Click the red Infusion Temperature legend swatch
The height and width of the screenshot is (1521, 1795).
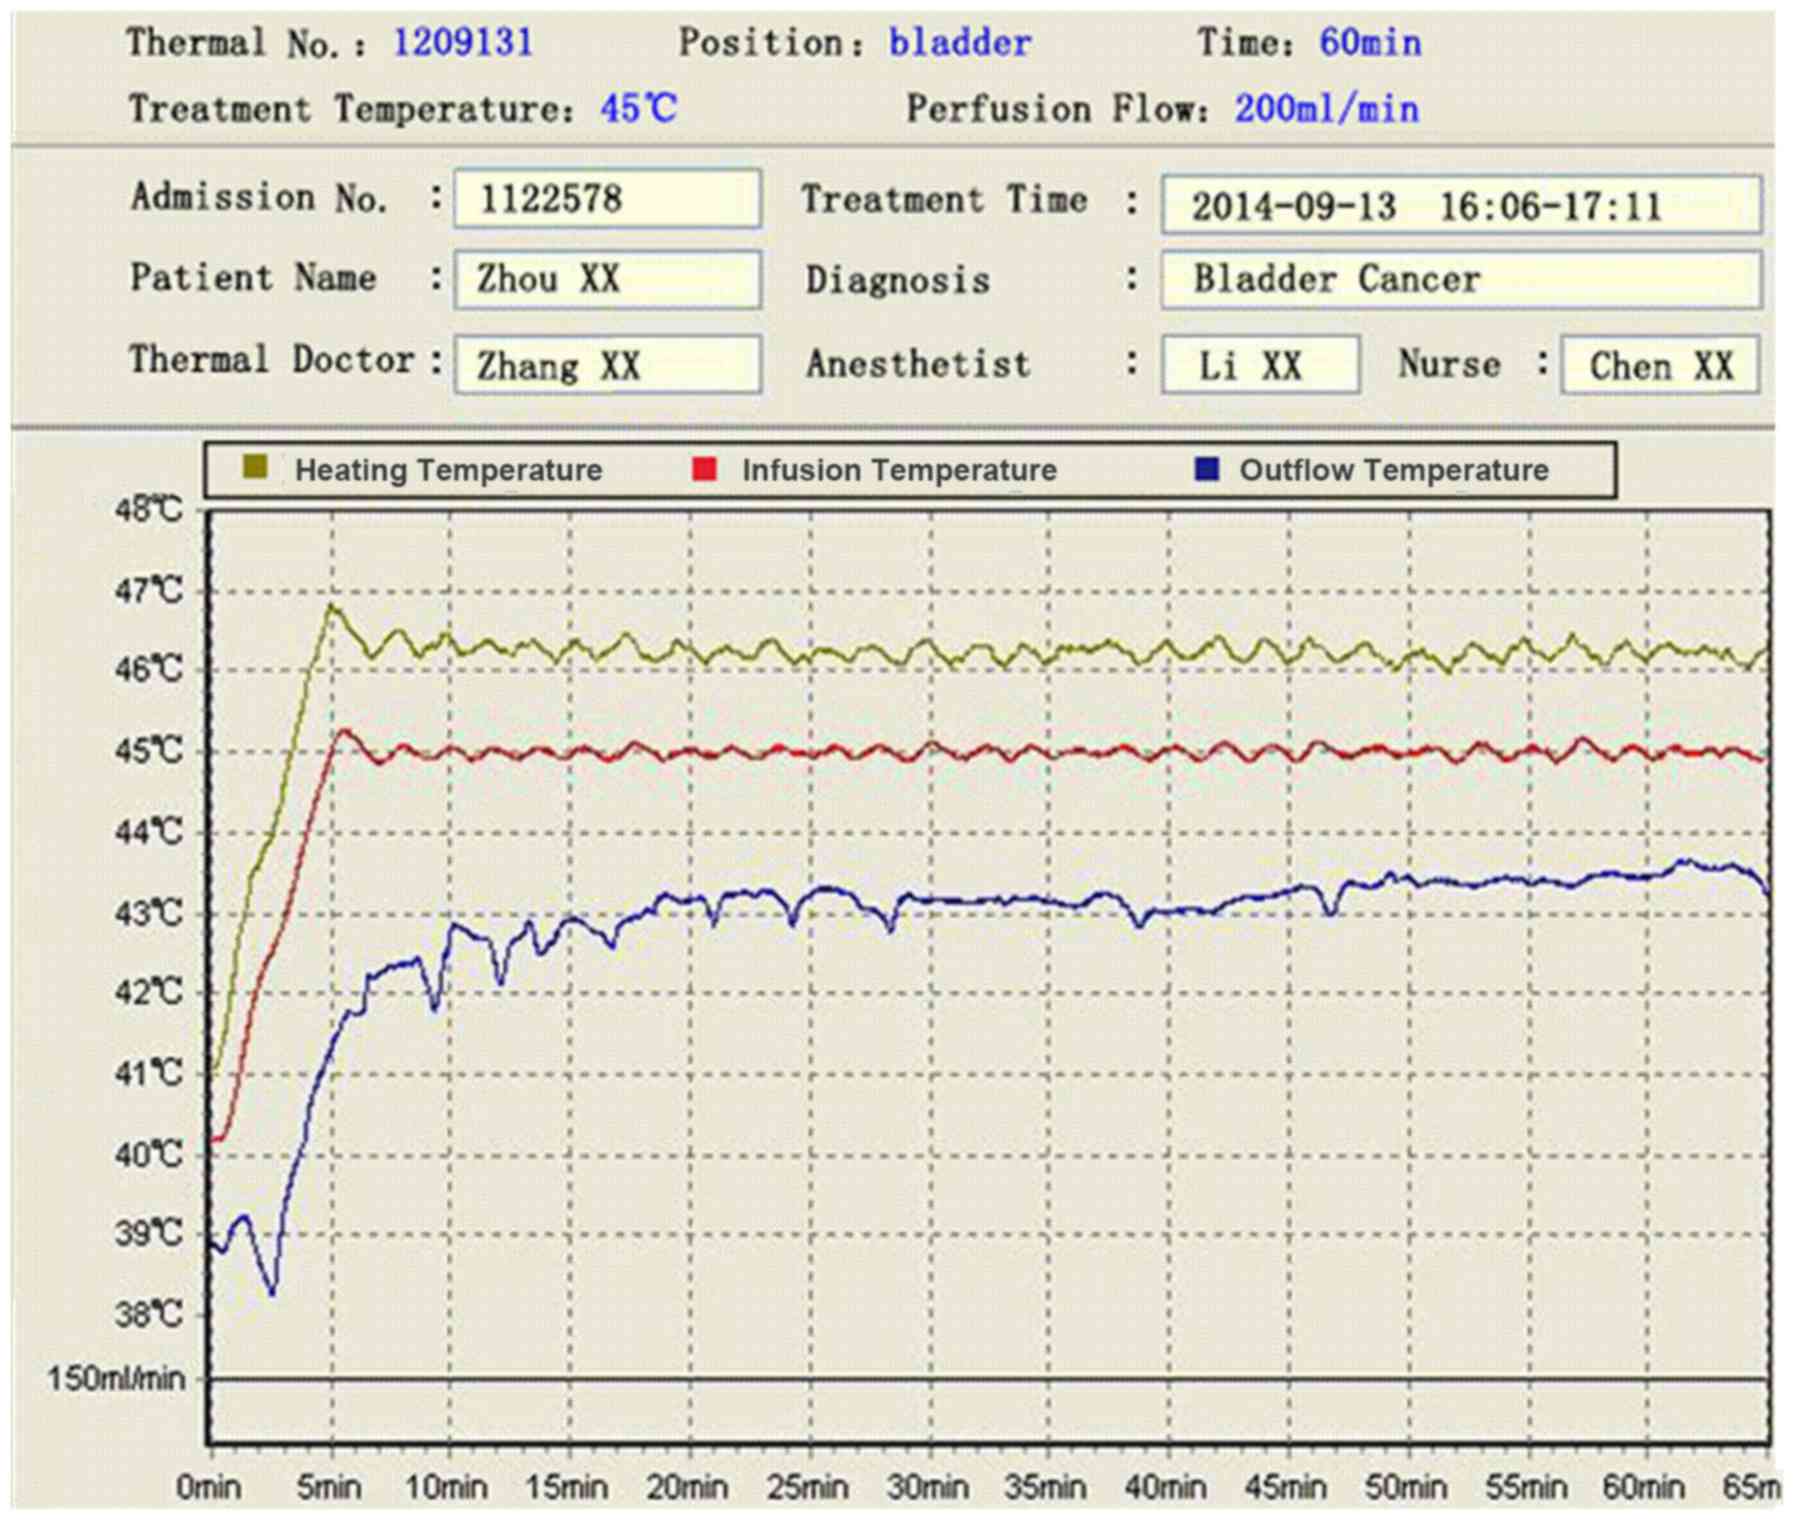(704, 469)
